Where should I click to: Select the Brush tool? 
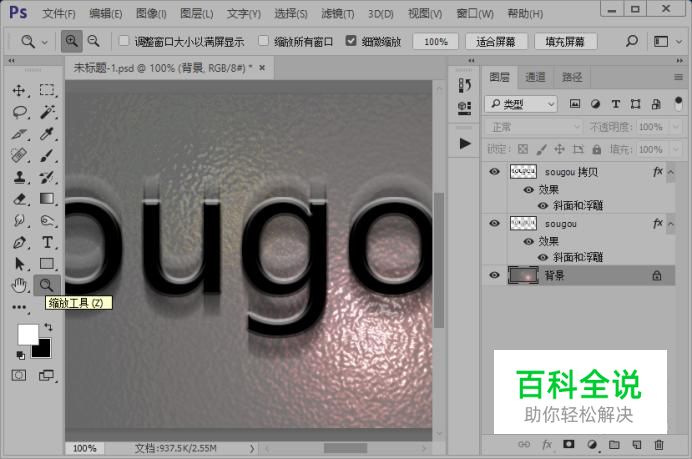pyautogui.click(x=47, y=155)
